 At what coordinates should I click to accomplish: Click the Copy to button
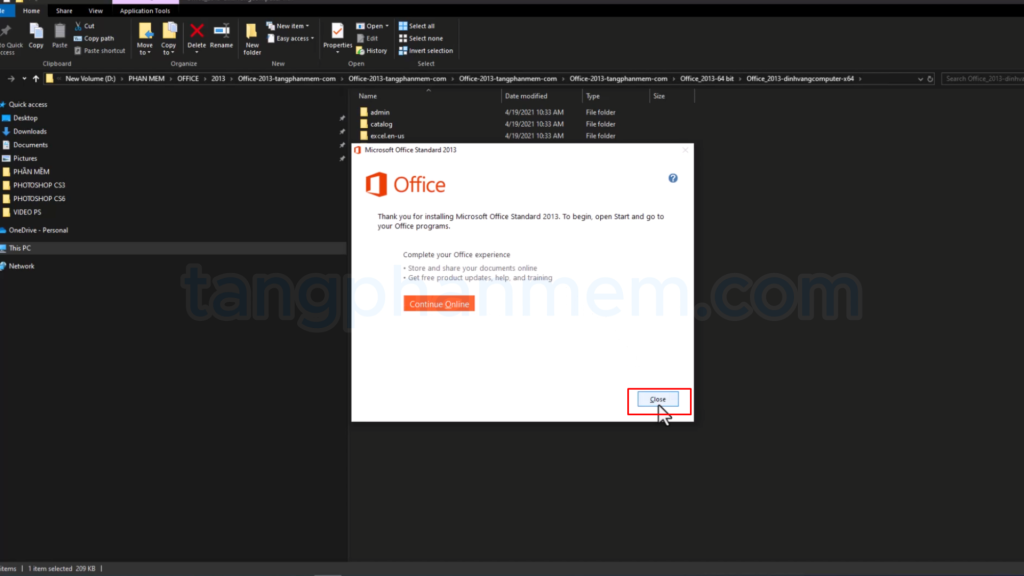169,39
